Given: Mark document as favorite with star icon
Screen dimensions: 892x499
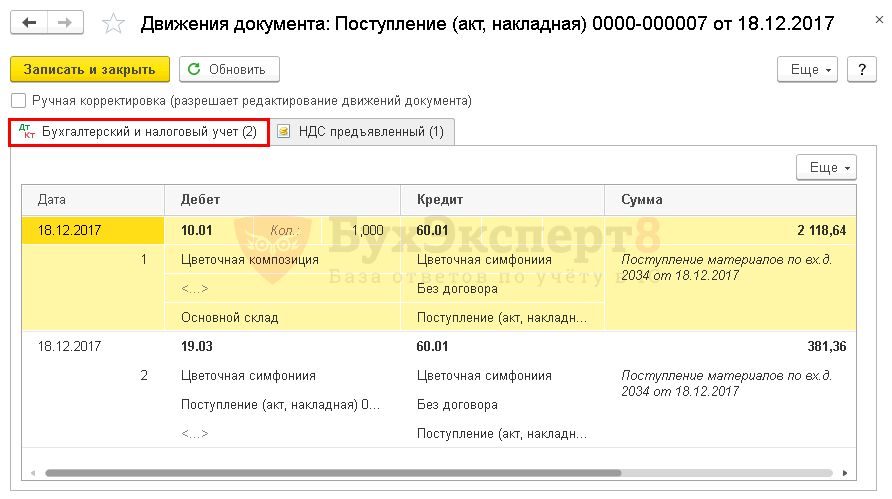Looking at the screenshot, I should click(113, 23).
